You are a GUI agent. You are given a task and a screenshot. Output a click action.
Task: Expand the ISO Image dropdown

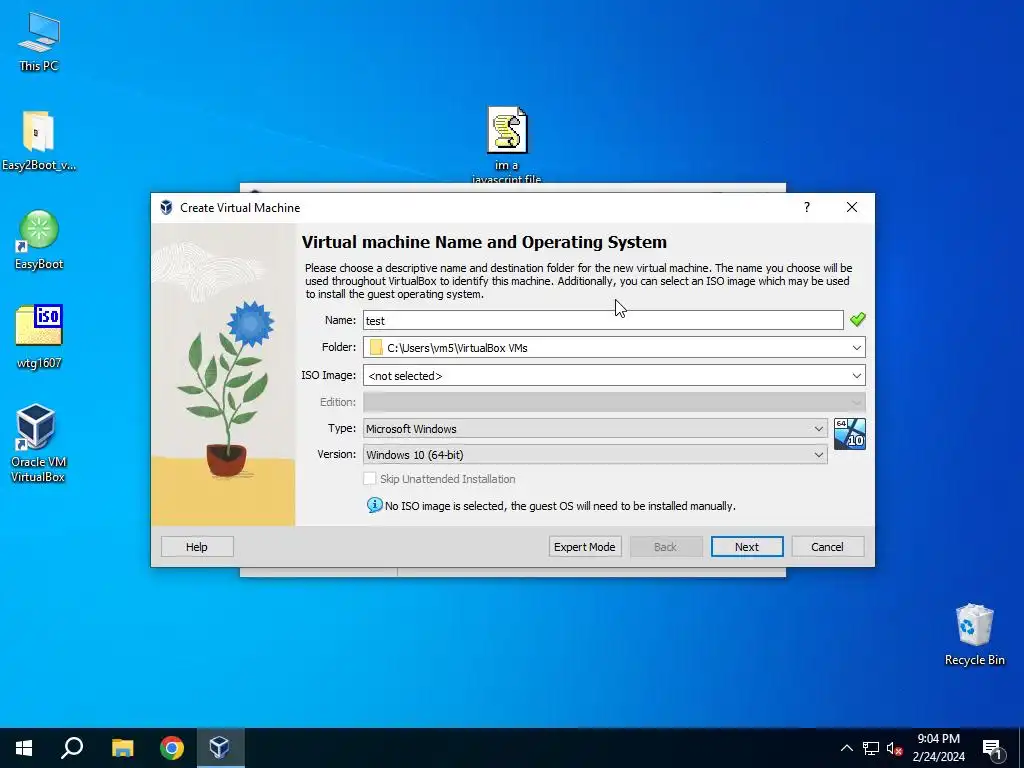[x=857, y=376]
